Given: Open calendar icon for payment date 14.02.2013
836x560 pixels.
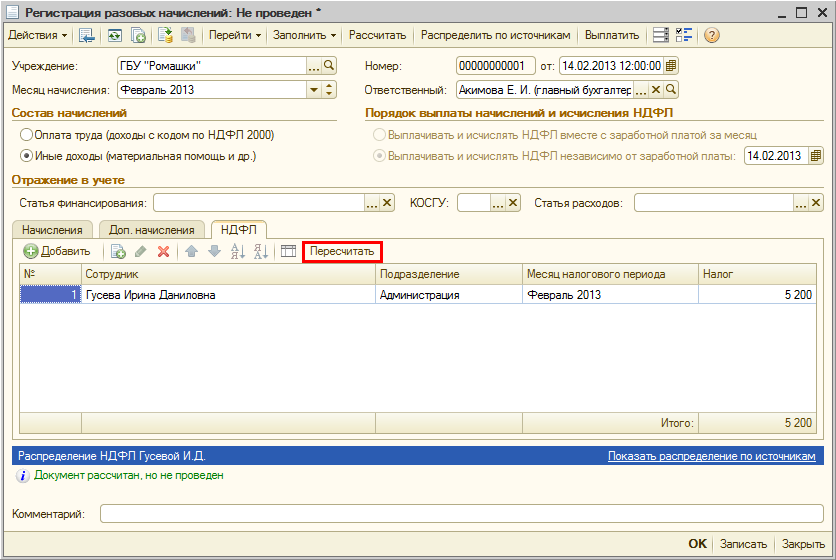Looking at the screenshot, I should 816,156.
